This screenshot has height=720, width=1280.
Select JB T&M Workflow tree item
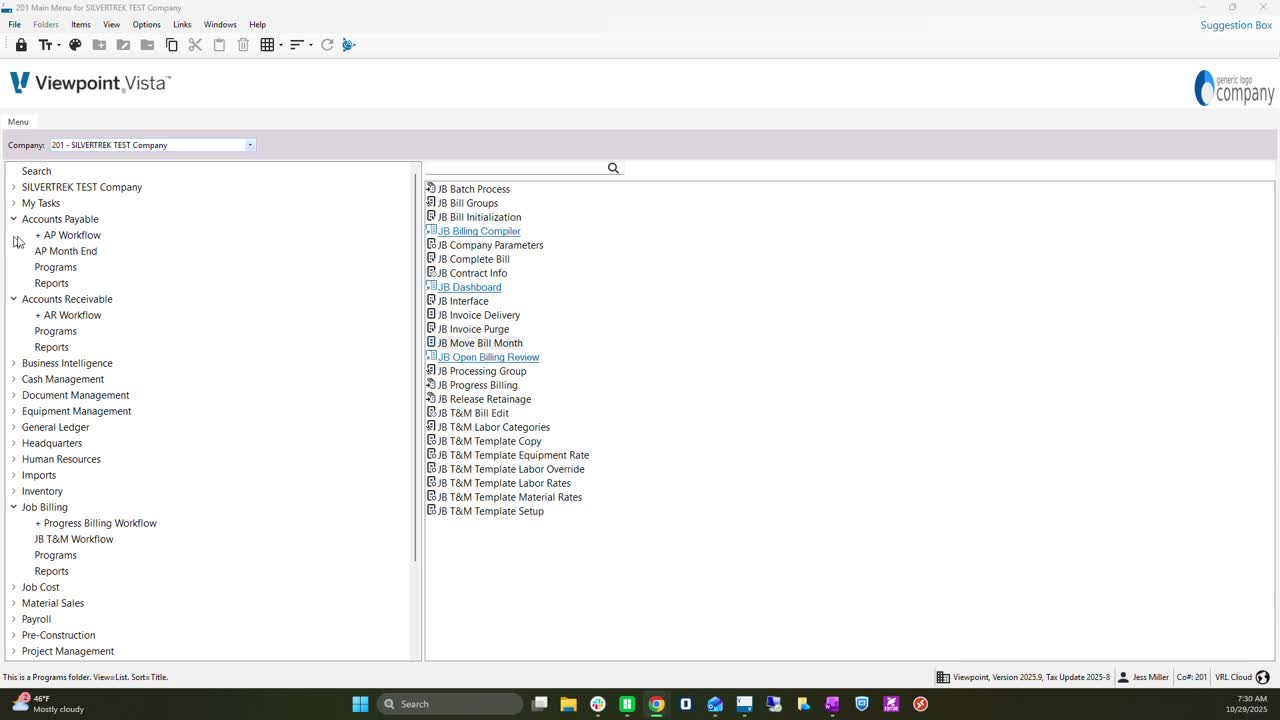click(x=74, y=539)
